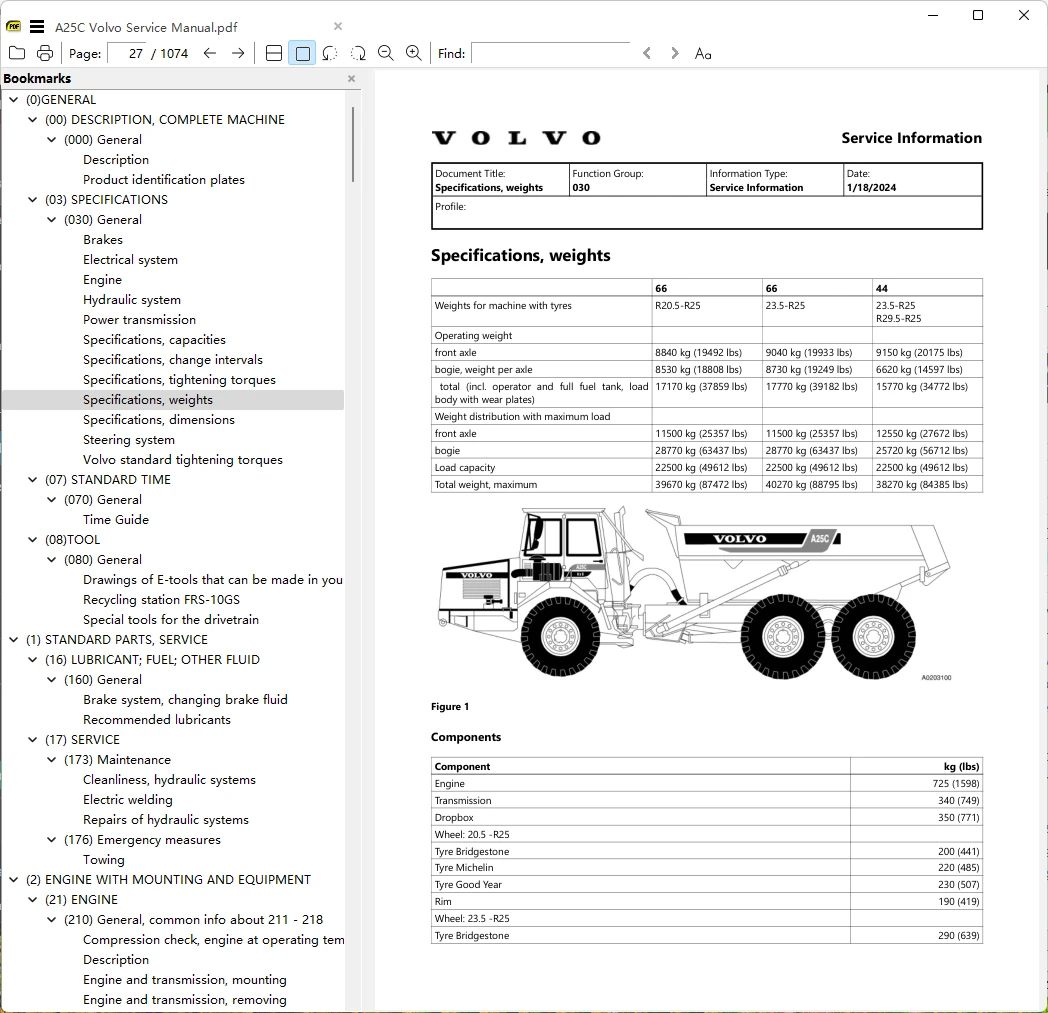Toggle fit-page single page view

(302, 53)
